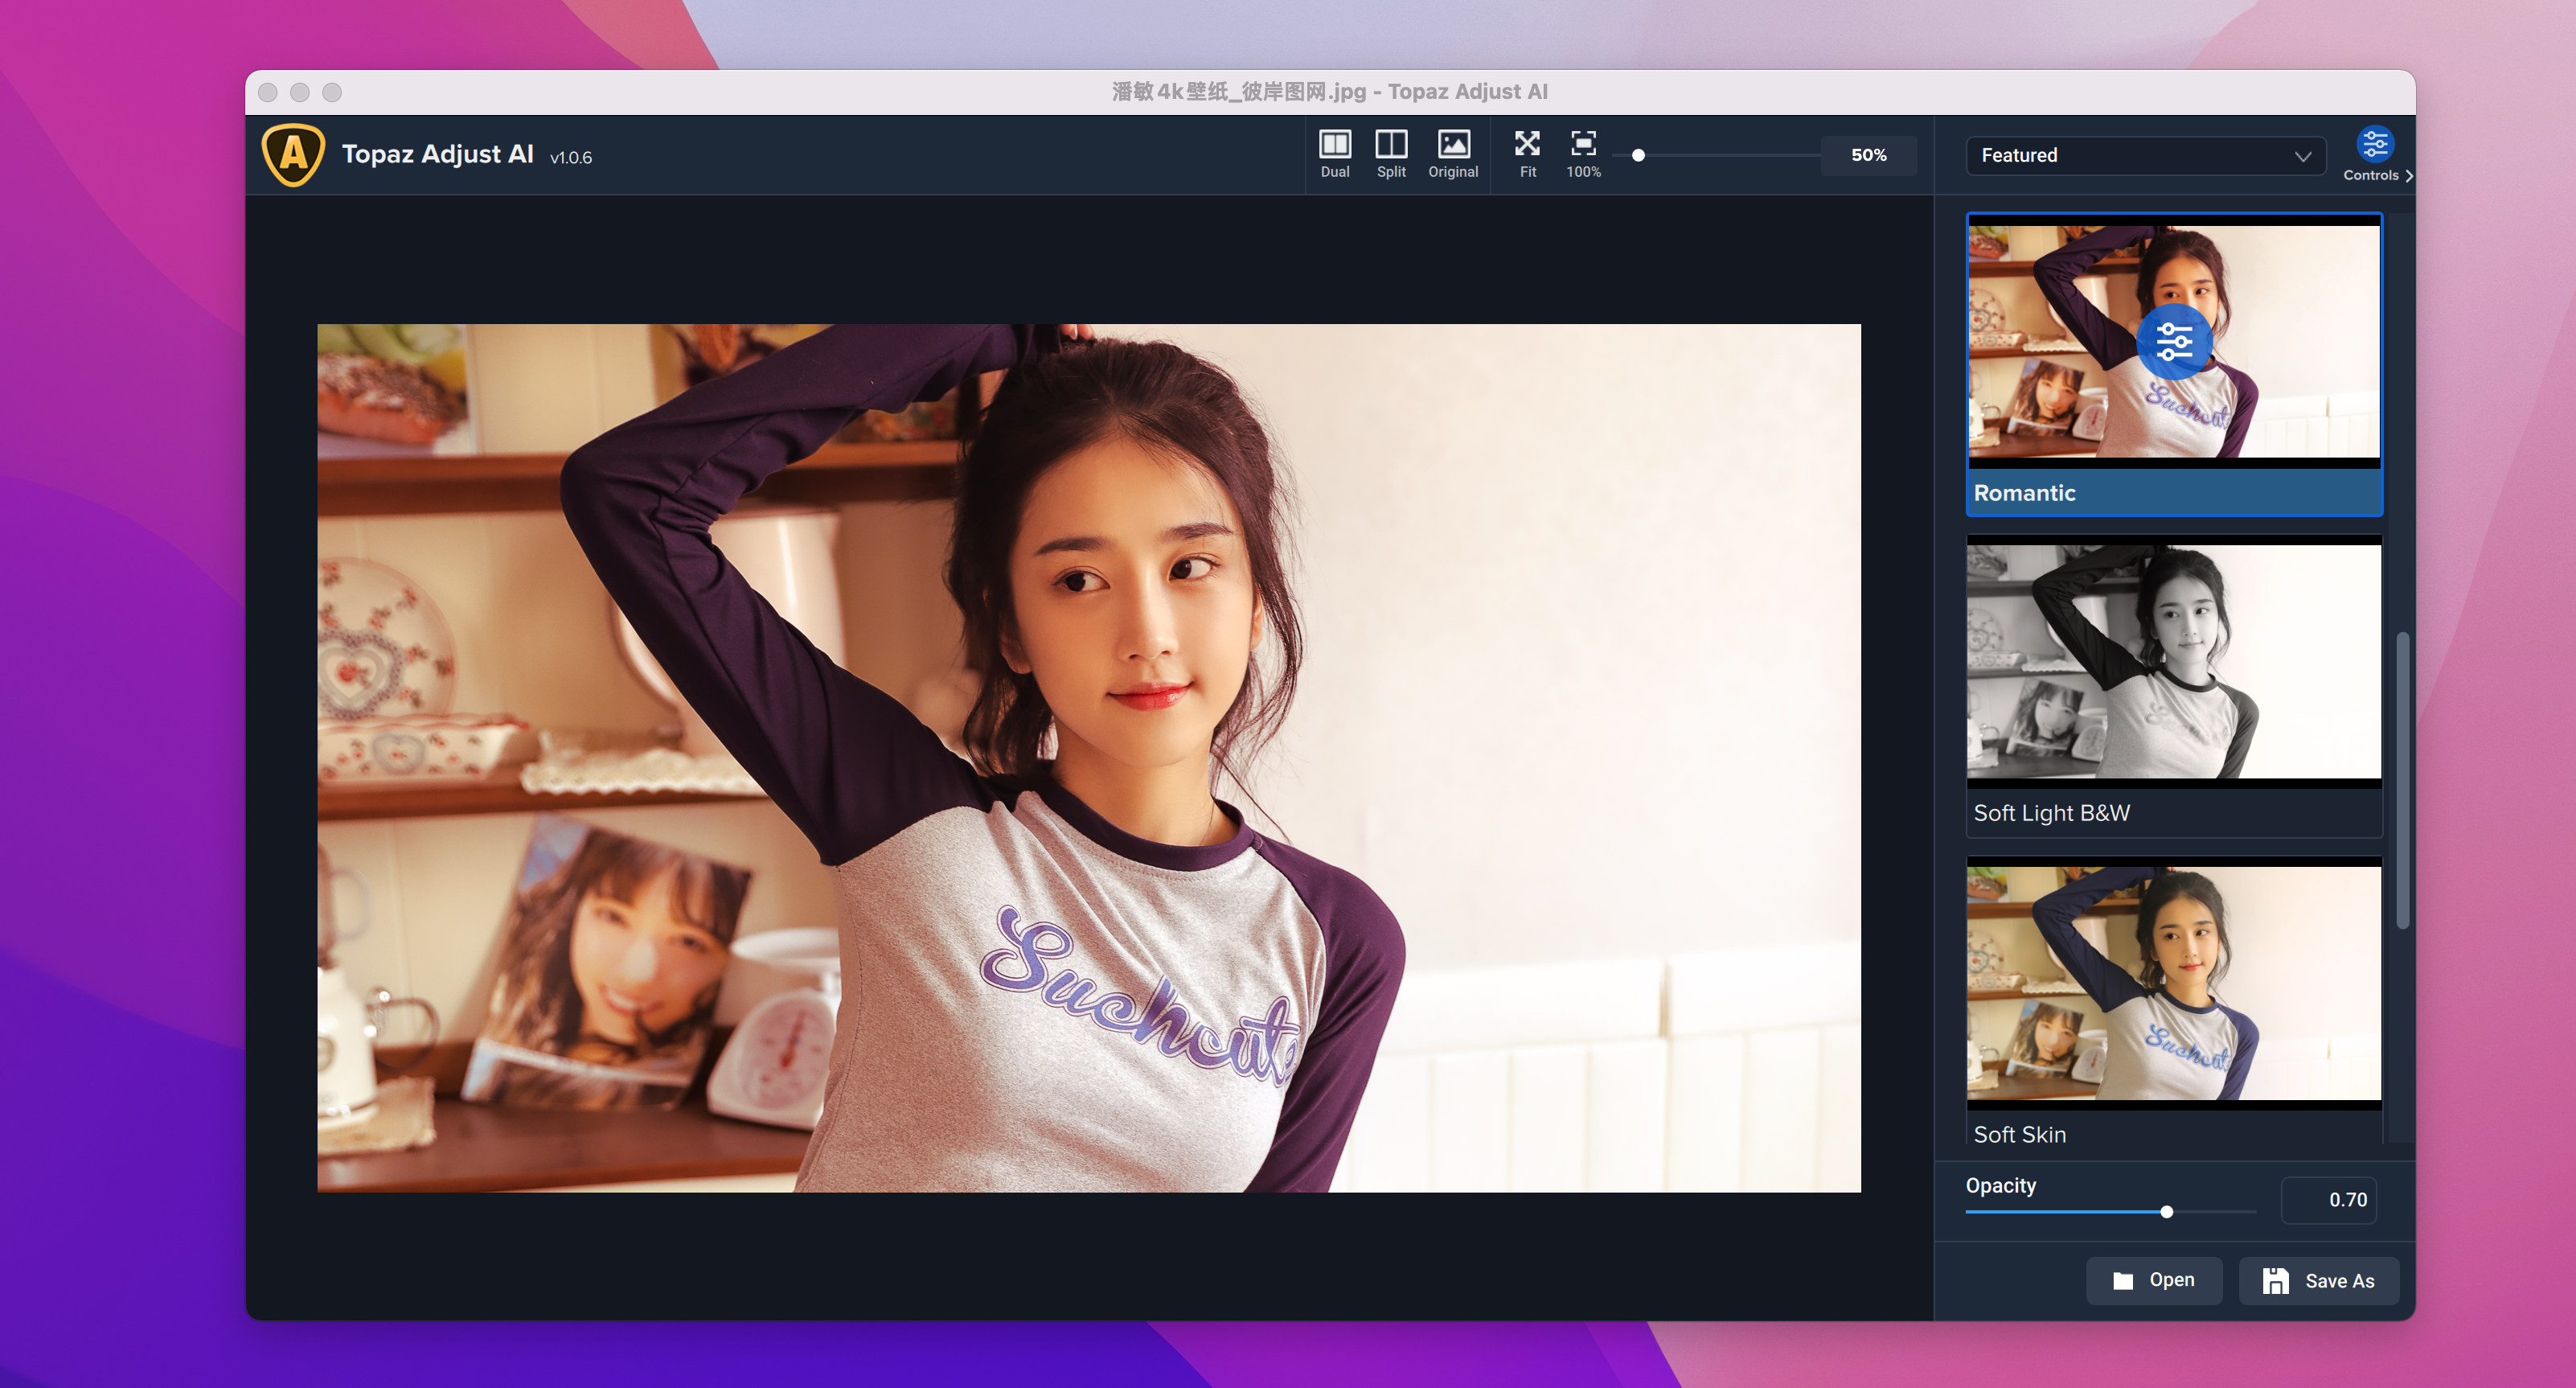Click the Topaz Adjust AI logo
The image size is (2576, 1388).
tap(293, 155)
